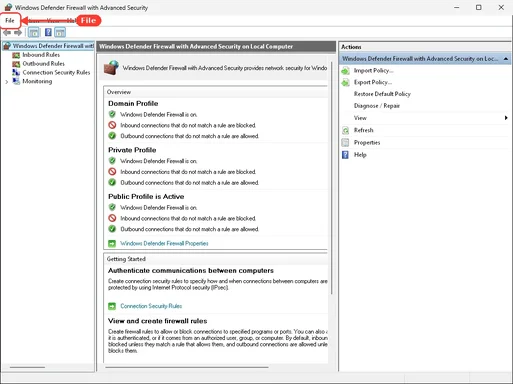Viewport: 513px width, 384px height.
Task: Click Export Policy action
Action: 373,82
